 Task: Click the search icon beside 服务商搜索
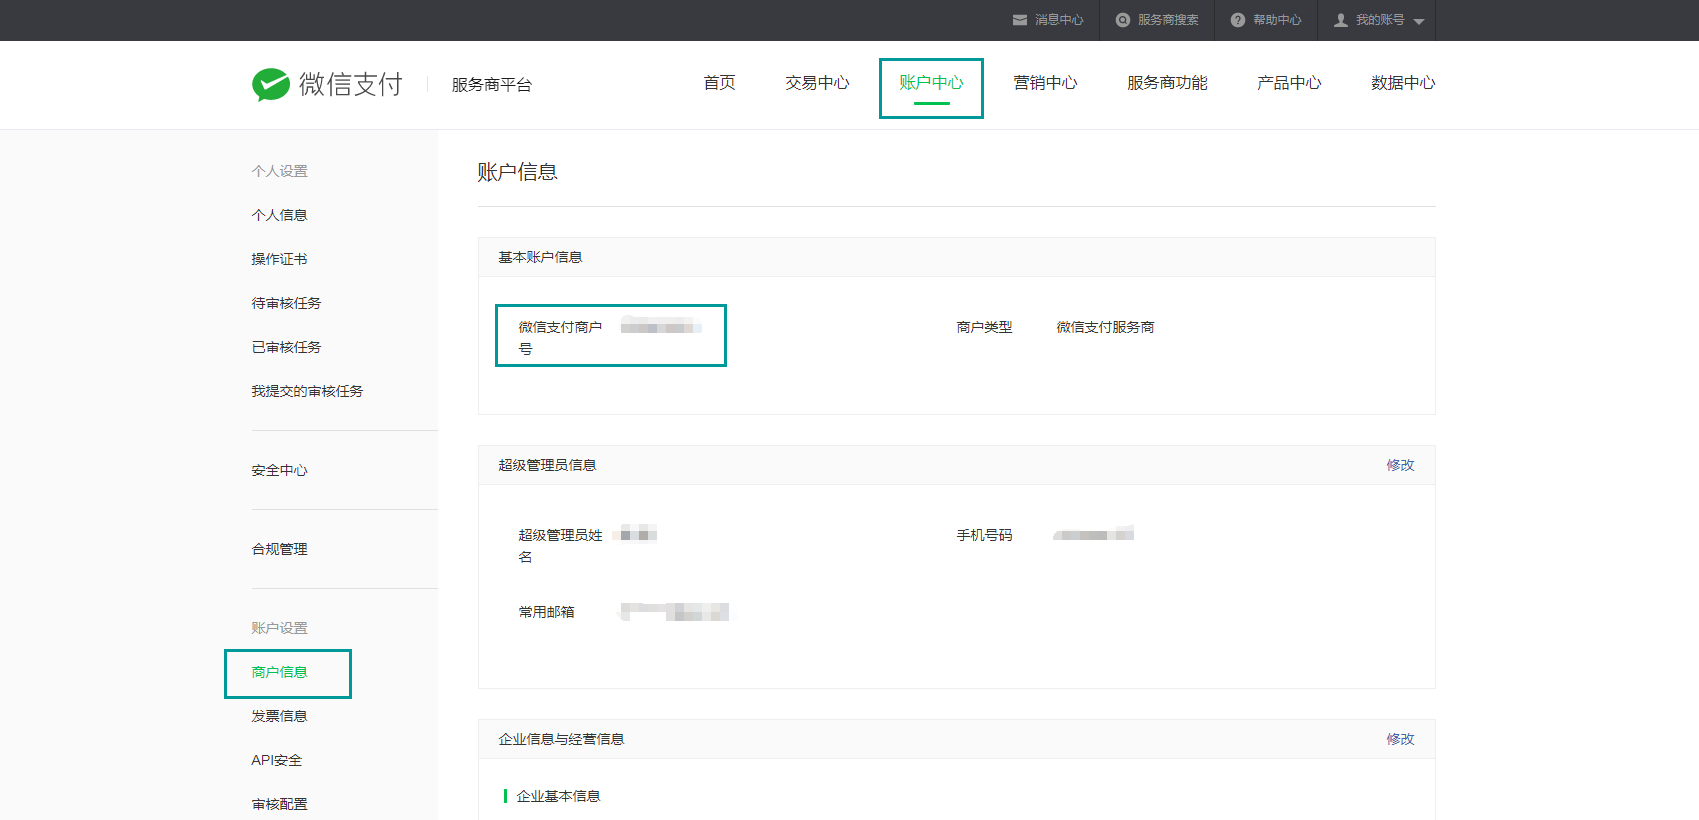pos(1123,20)
